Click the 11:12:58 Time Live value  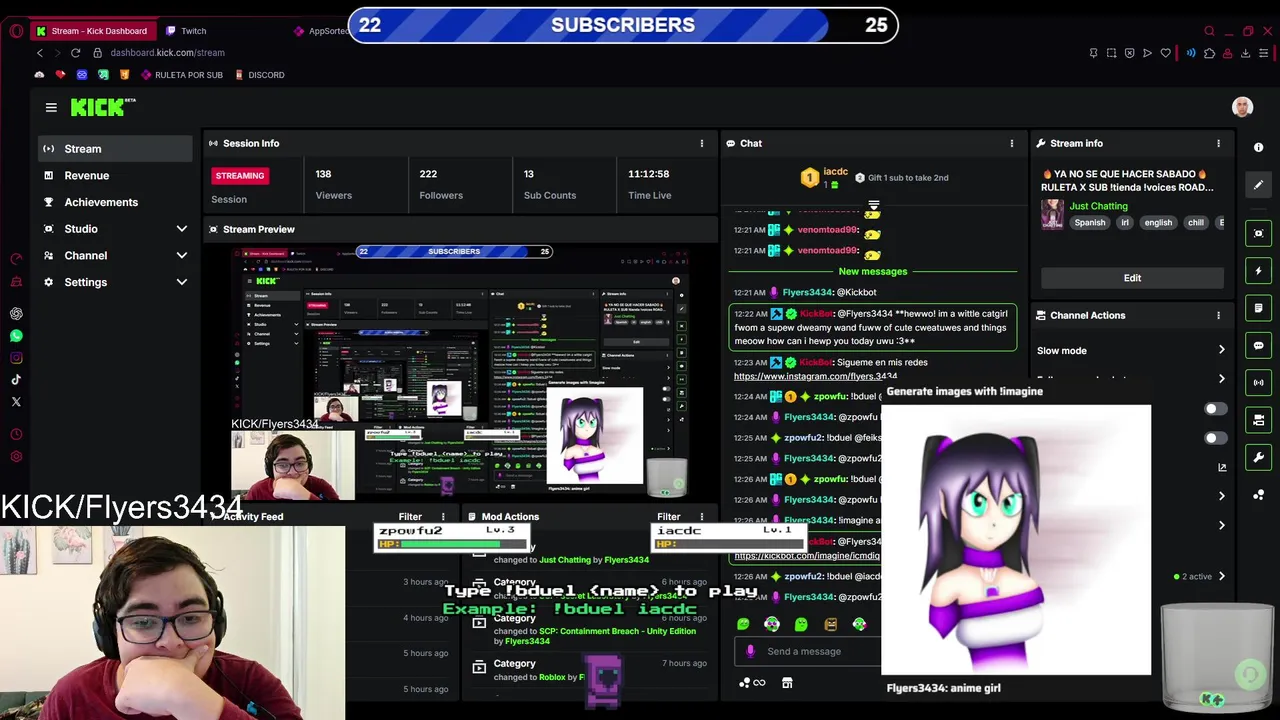click(649, 174)
